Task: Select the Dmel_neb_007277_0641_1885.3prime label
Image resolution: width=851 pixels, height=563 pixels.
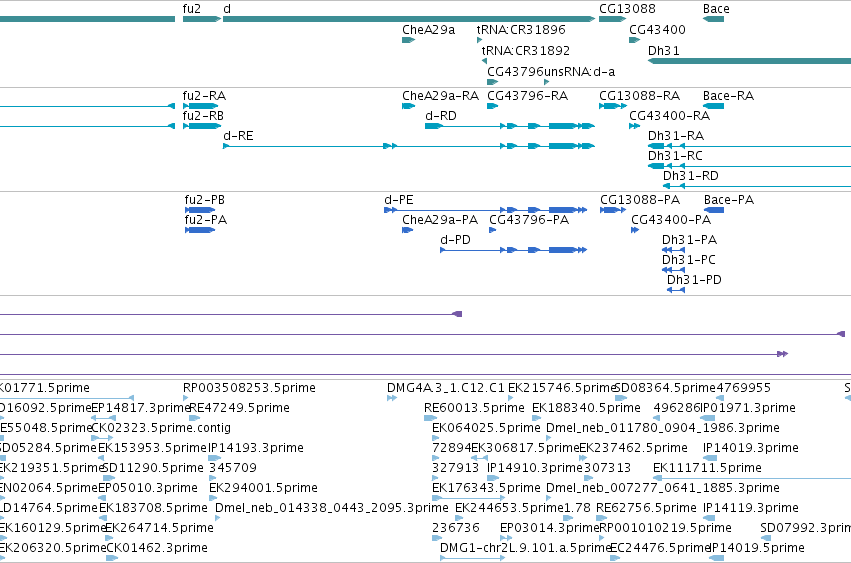Action: [x=663, y=488]
